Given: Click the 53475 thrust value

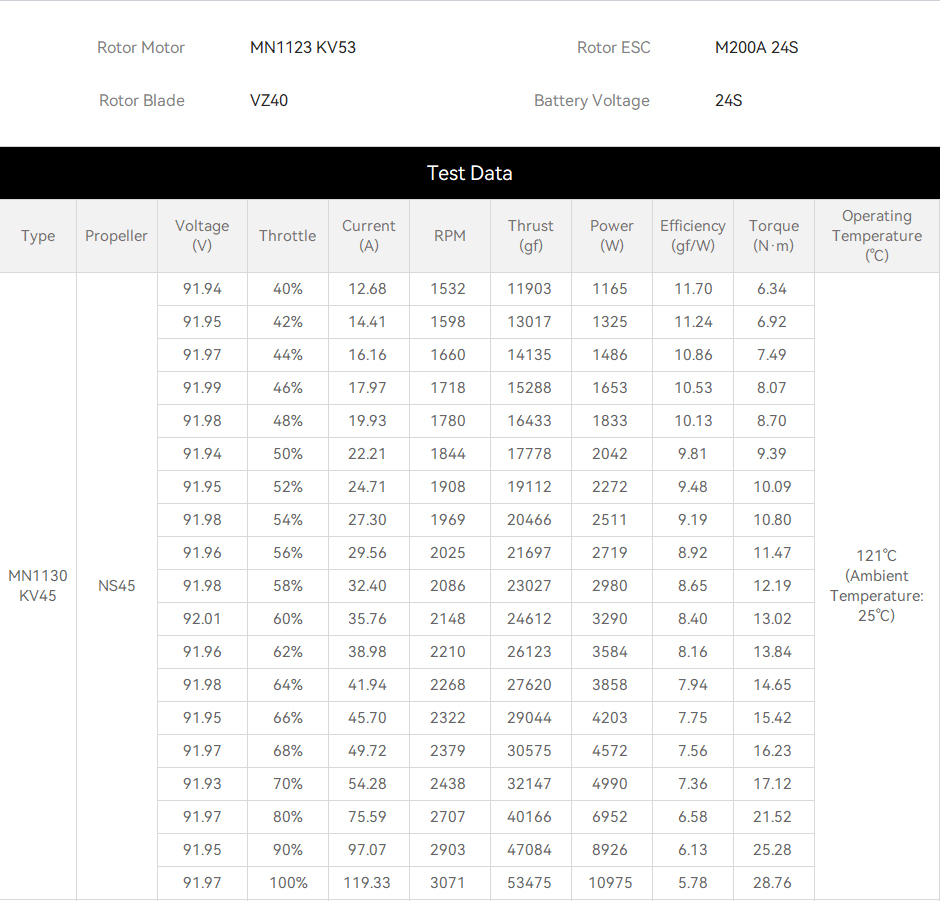Looking at the screenshot, I should pyautogui.click(x=529, y=882).
